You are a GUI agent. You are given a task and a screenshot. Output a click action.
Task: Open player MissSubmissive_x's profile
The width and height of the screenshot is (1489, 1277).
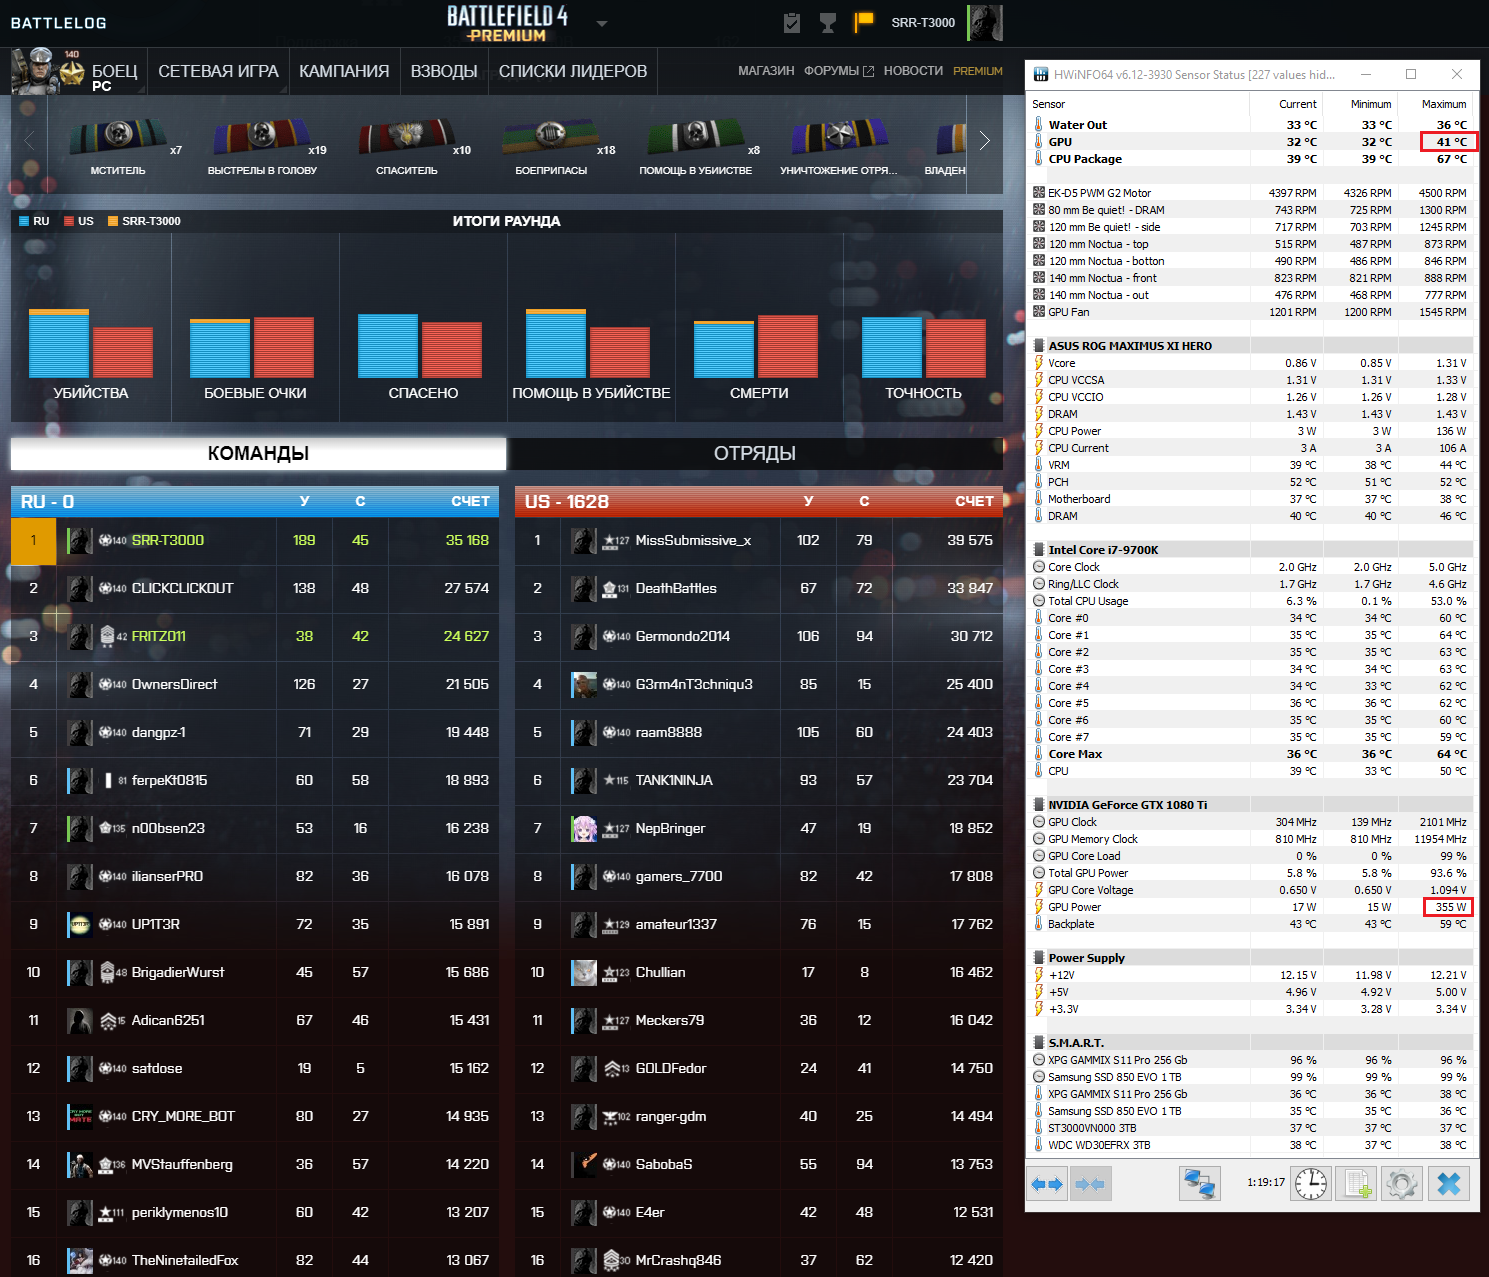point(693,540)
